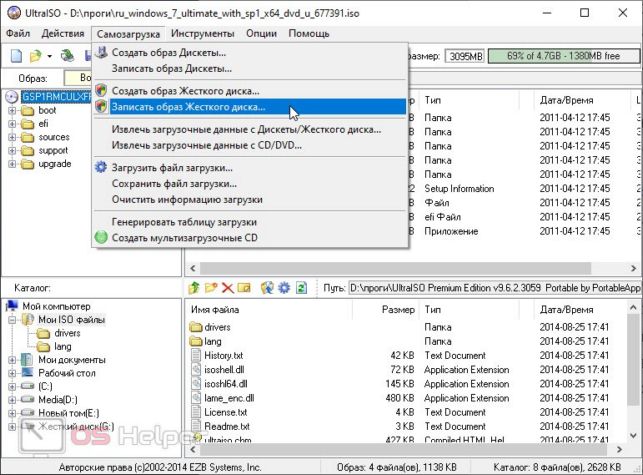Click the drivers folder icon in file list
Screen dimensions: 643x475
tap(197, 327)
